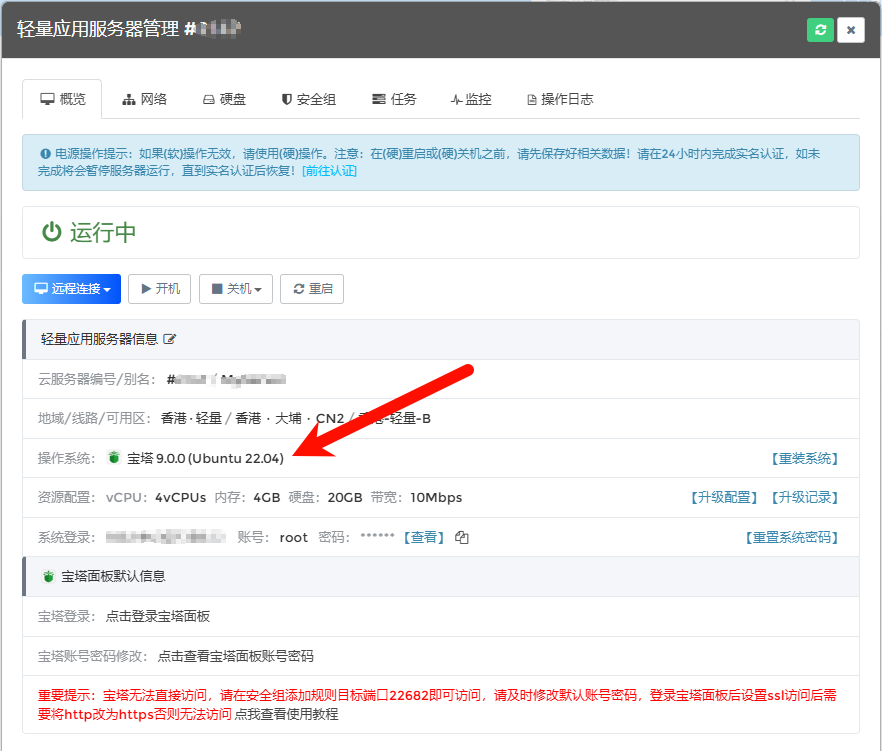
Task: Open the 监控 monitoring tab
Action: (x=471, y=100)
